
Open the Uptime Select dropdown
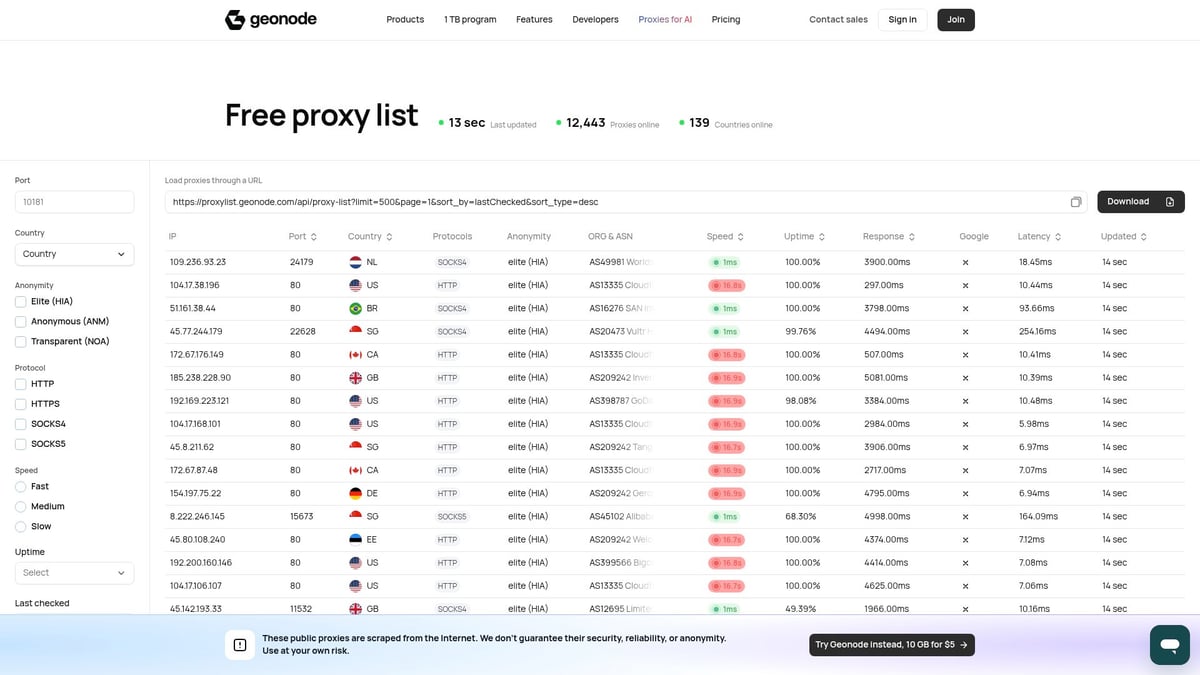pos(74,572)
